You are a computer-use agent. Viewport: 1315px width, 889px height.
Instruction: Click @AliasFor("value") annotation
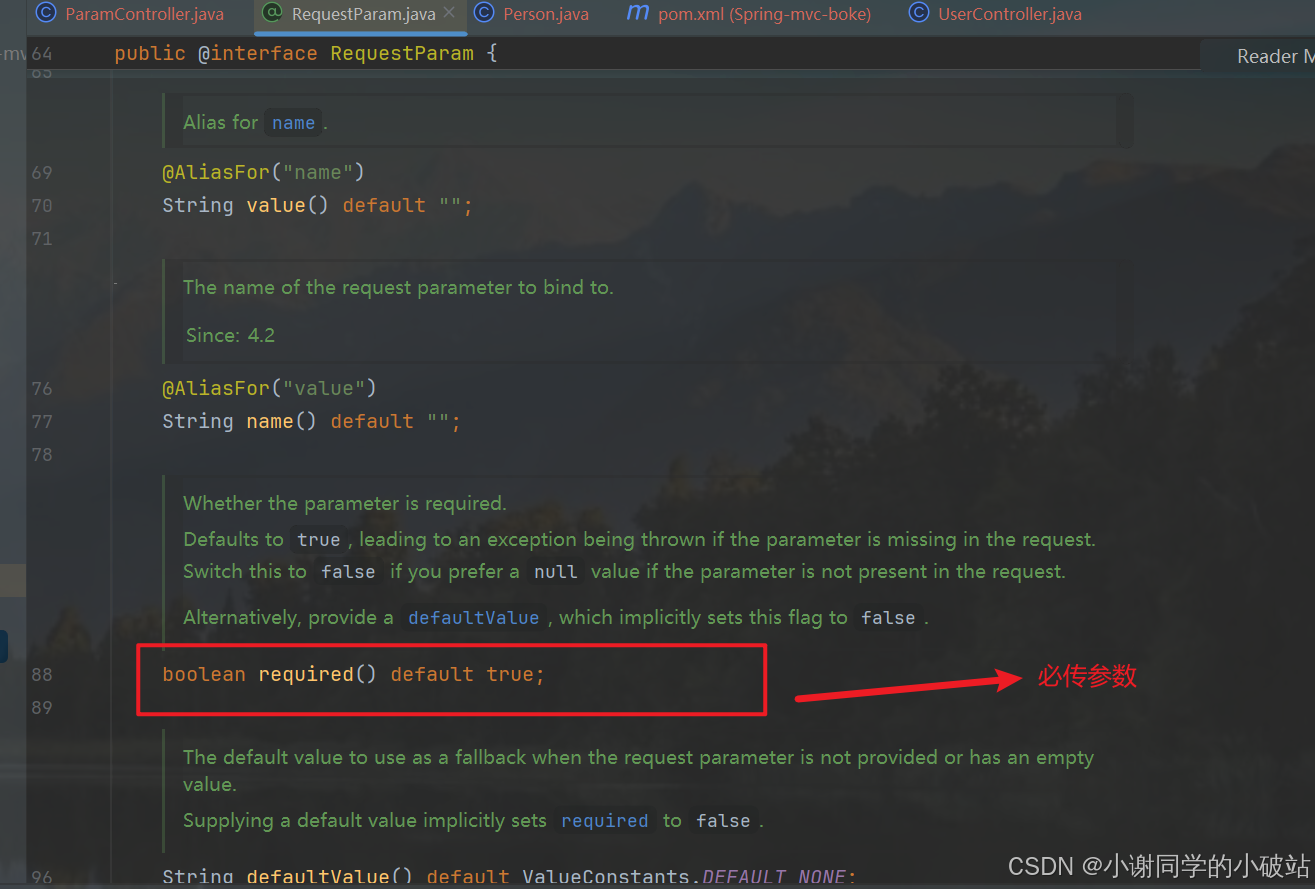point(269,388)
